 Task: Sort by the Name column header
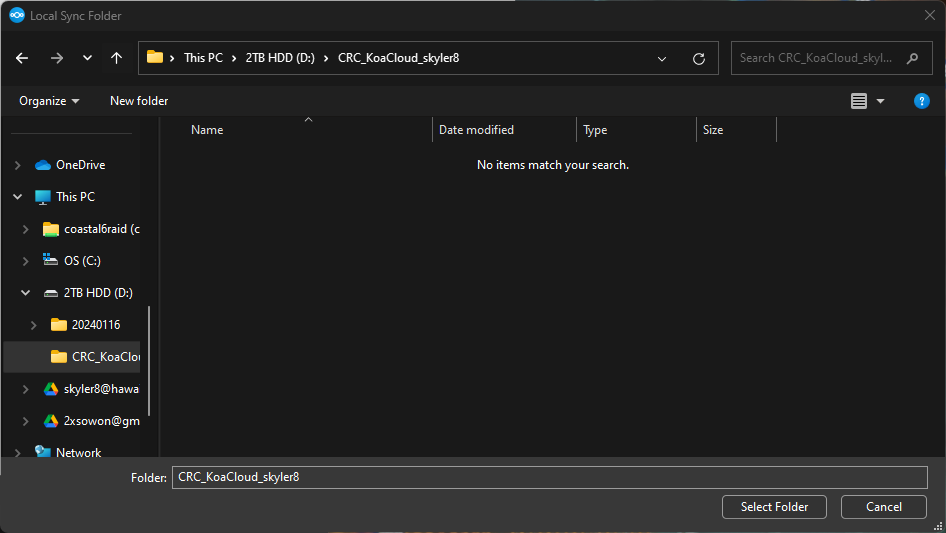click(x=207, y=130)
